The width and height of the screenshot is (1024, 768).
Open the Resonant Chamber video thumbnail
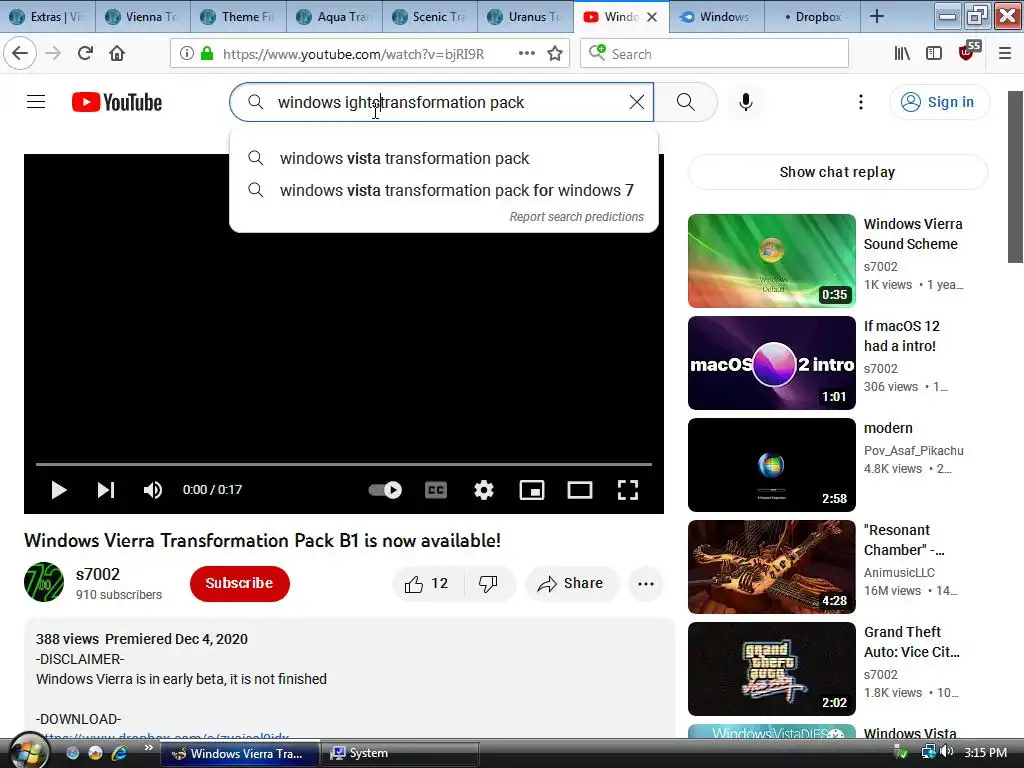click(x=772, y=566)
